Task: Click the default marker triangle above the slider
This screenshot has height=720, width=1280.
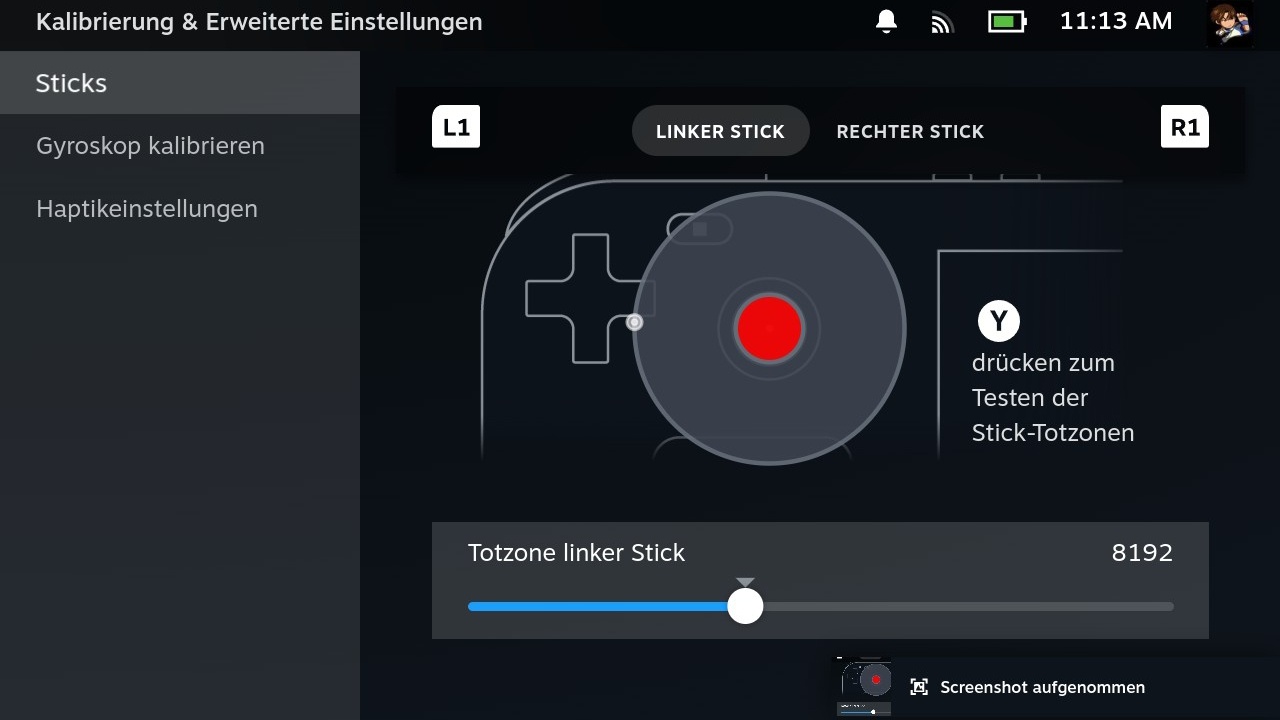Action: (x=745, y=582)
